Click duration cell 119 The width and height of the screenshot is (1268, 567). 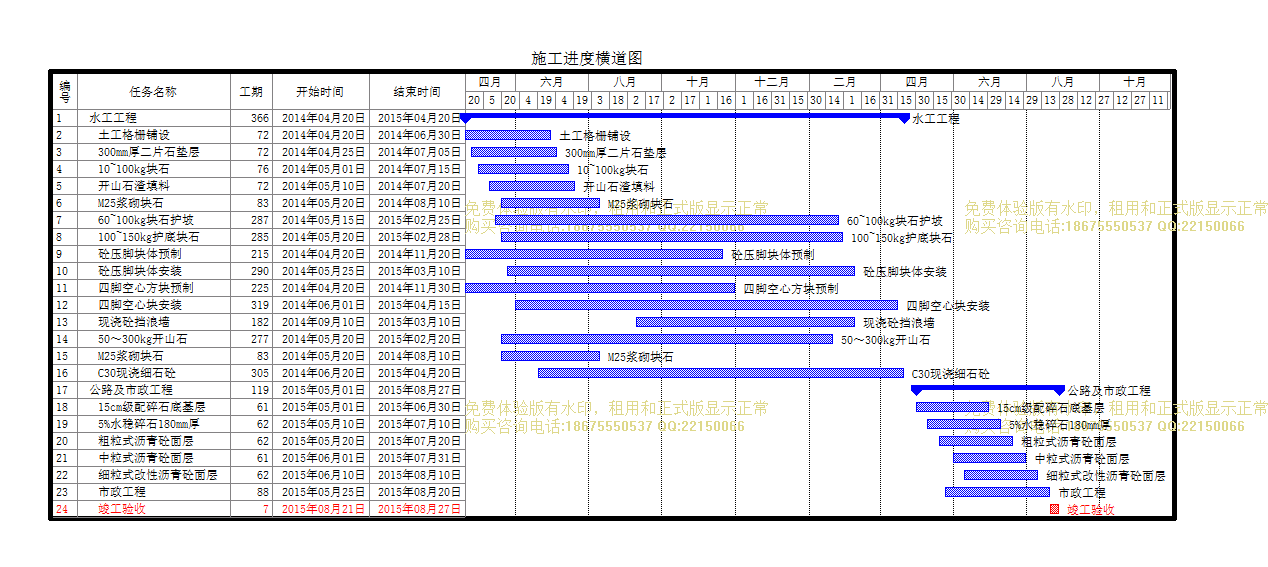point(251,390)
